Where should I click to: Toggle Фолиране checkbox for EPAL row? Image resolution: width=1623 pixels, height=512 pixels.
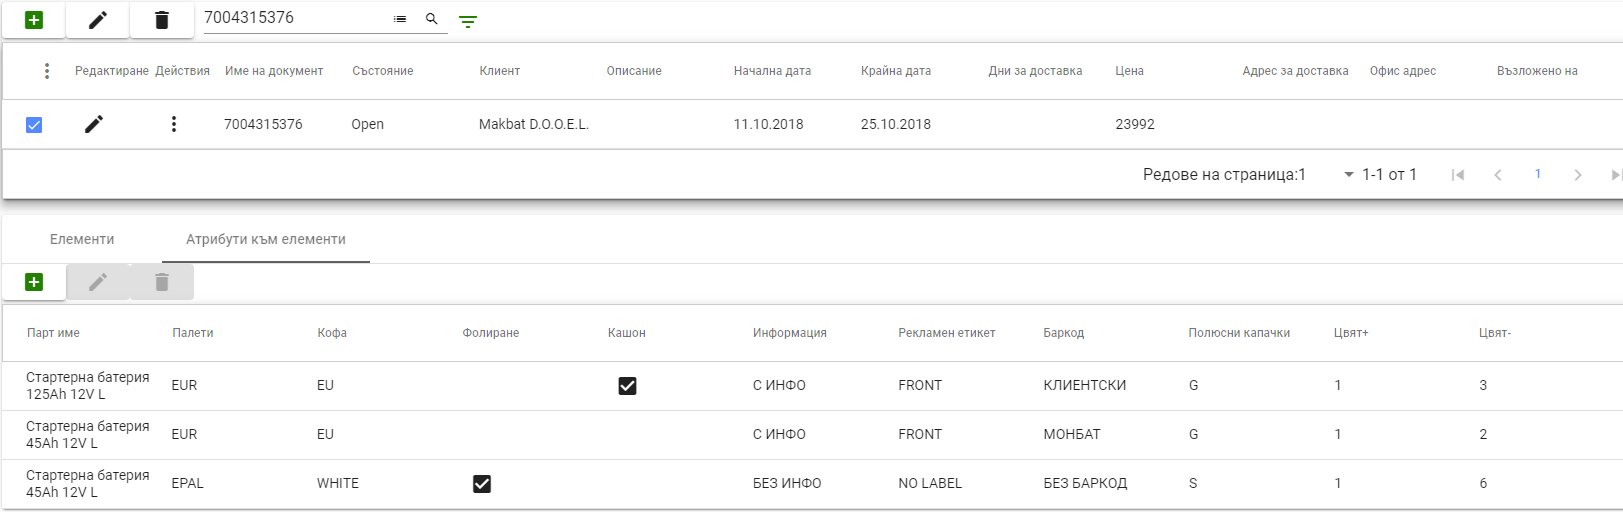[482, 484]
